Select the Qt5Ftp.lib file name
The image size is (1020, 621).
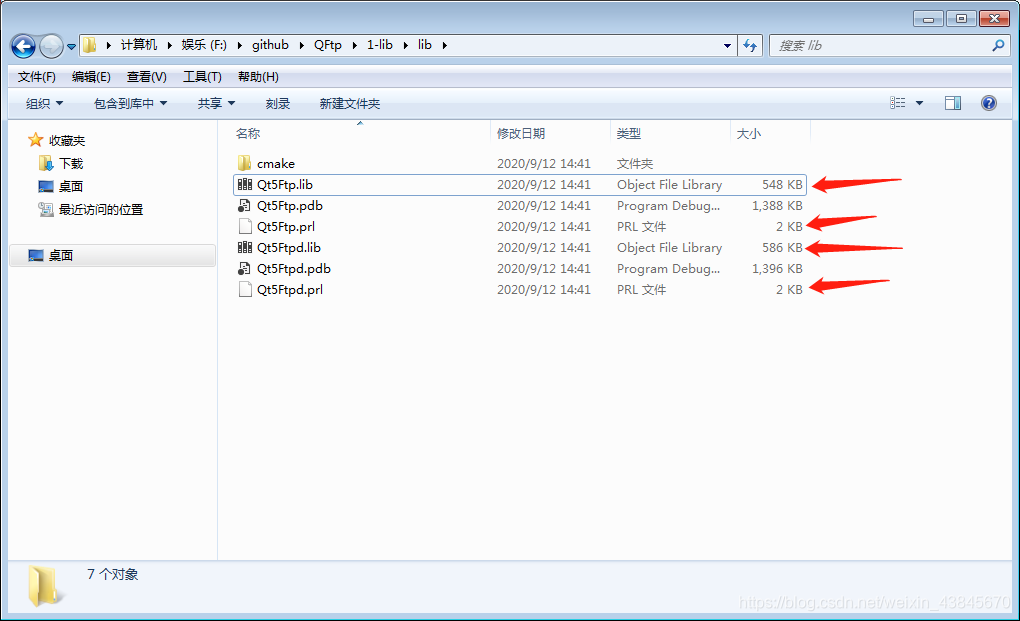click(285, 185)
